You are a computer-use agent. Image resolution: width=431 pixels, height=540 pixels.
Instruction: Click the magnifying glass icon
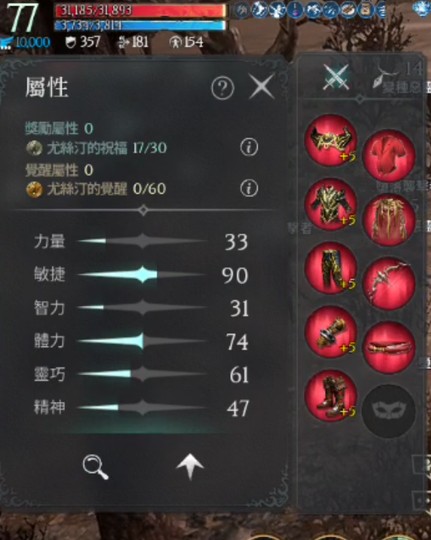coord(95,467)
